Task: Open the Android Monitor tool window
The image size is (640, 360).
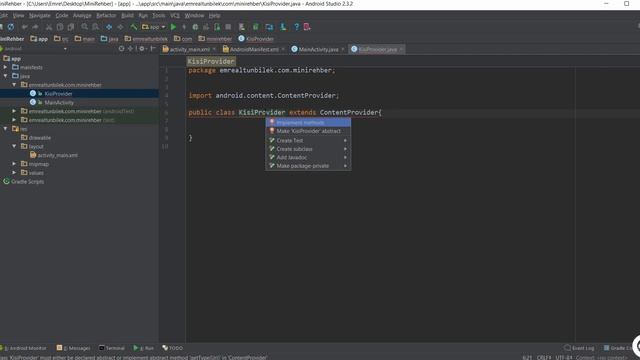Action: click(x=24, y=348)
